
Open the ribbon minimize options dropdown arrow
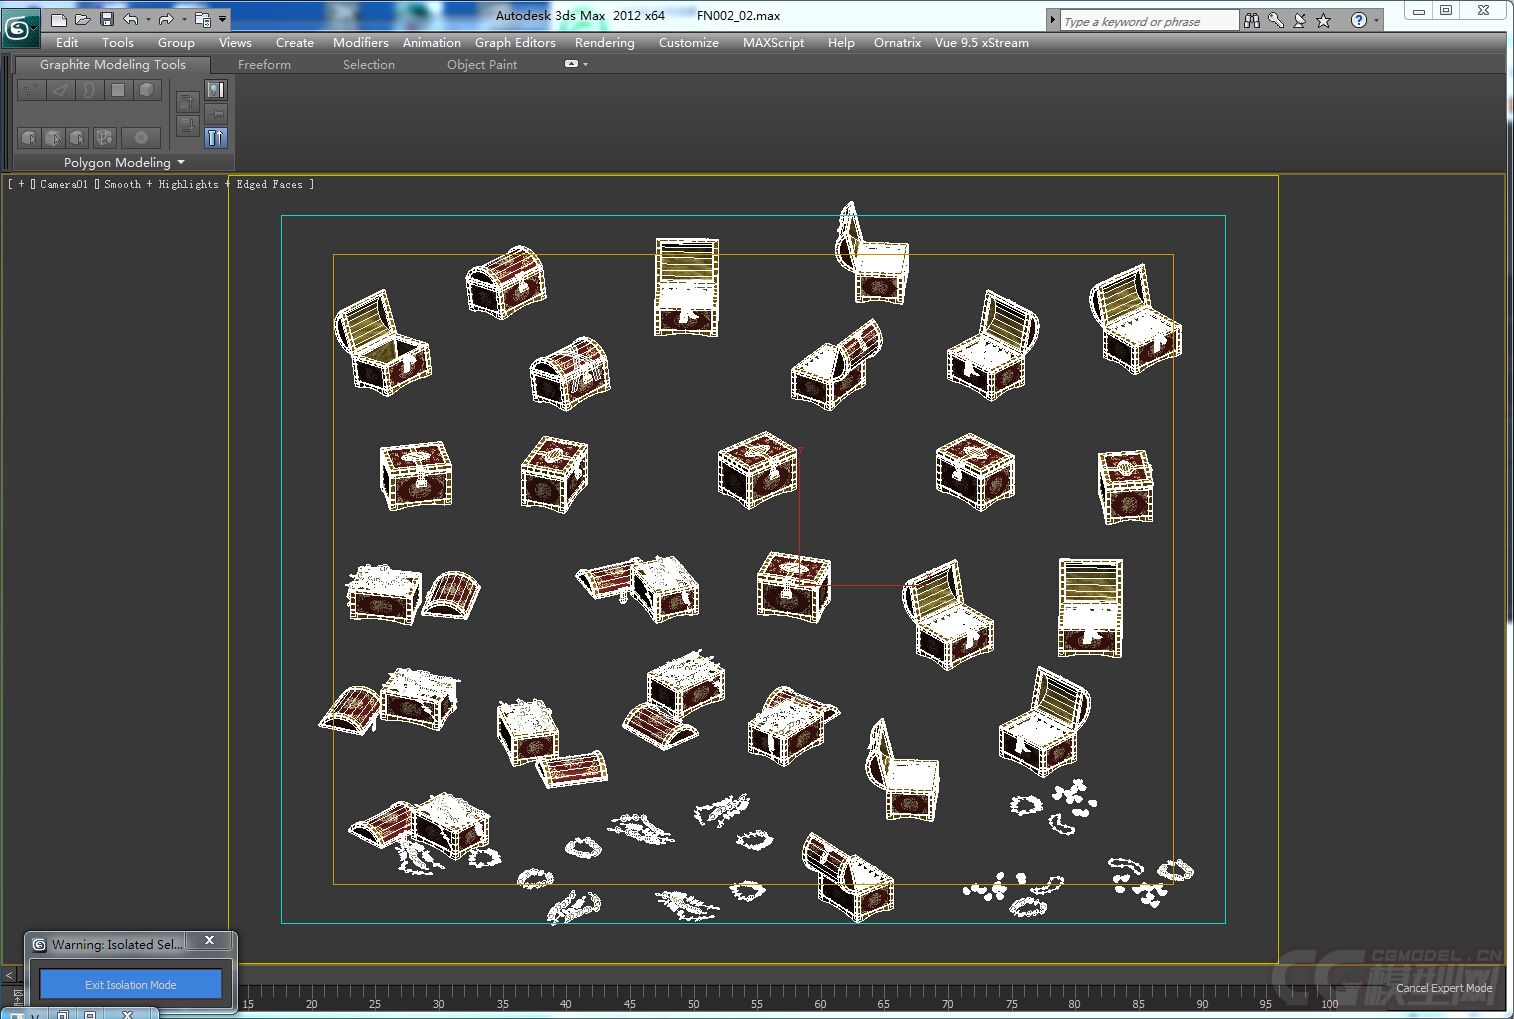(x=585, y=64)
